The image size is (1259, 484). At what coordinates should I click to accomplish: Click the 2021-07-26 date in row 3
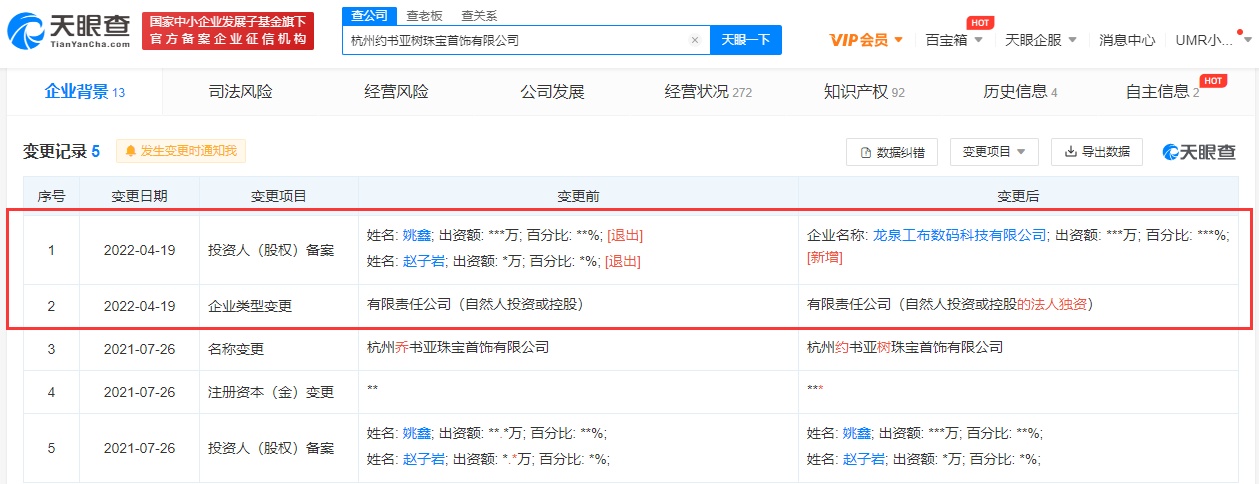tap(139, 349)
